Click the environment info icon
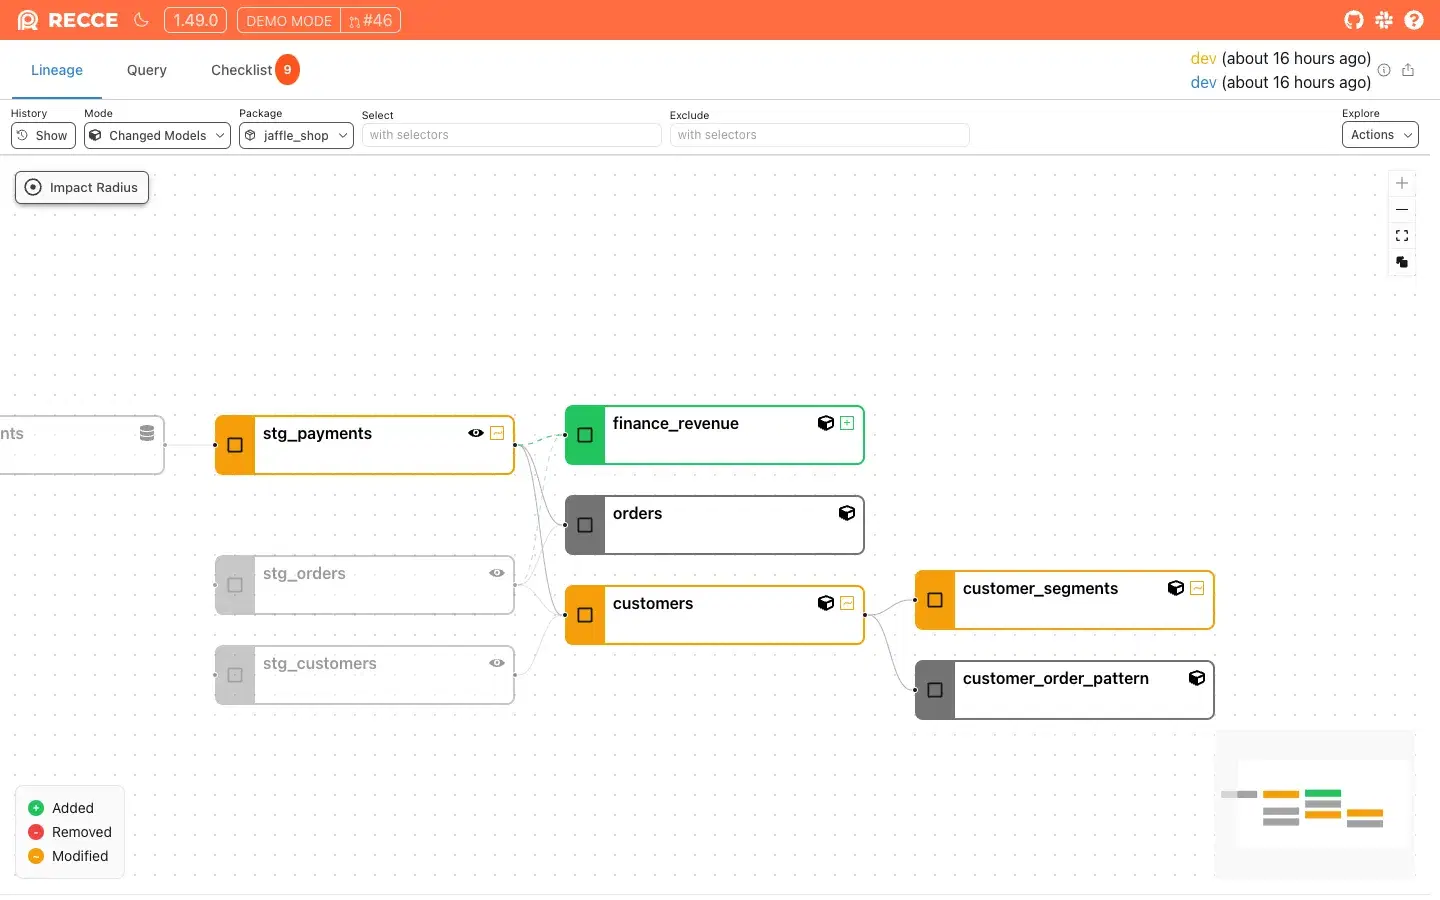Viewport: 1440px width, 900px height. tap(1384, 70)
